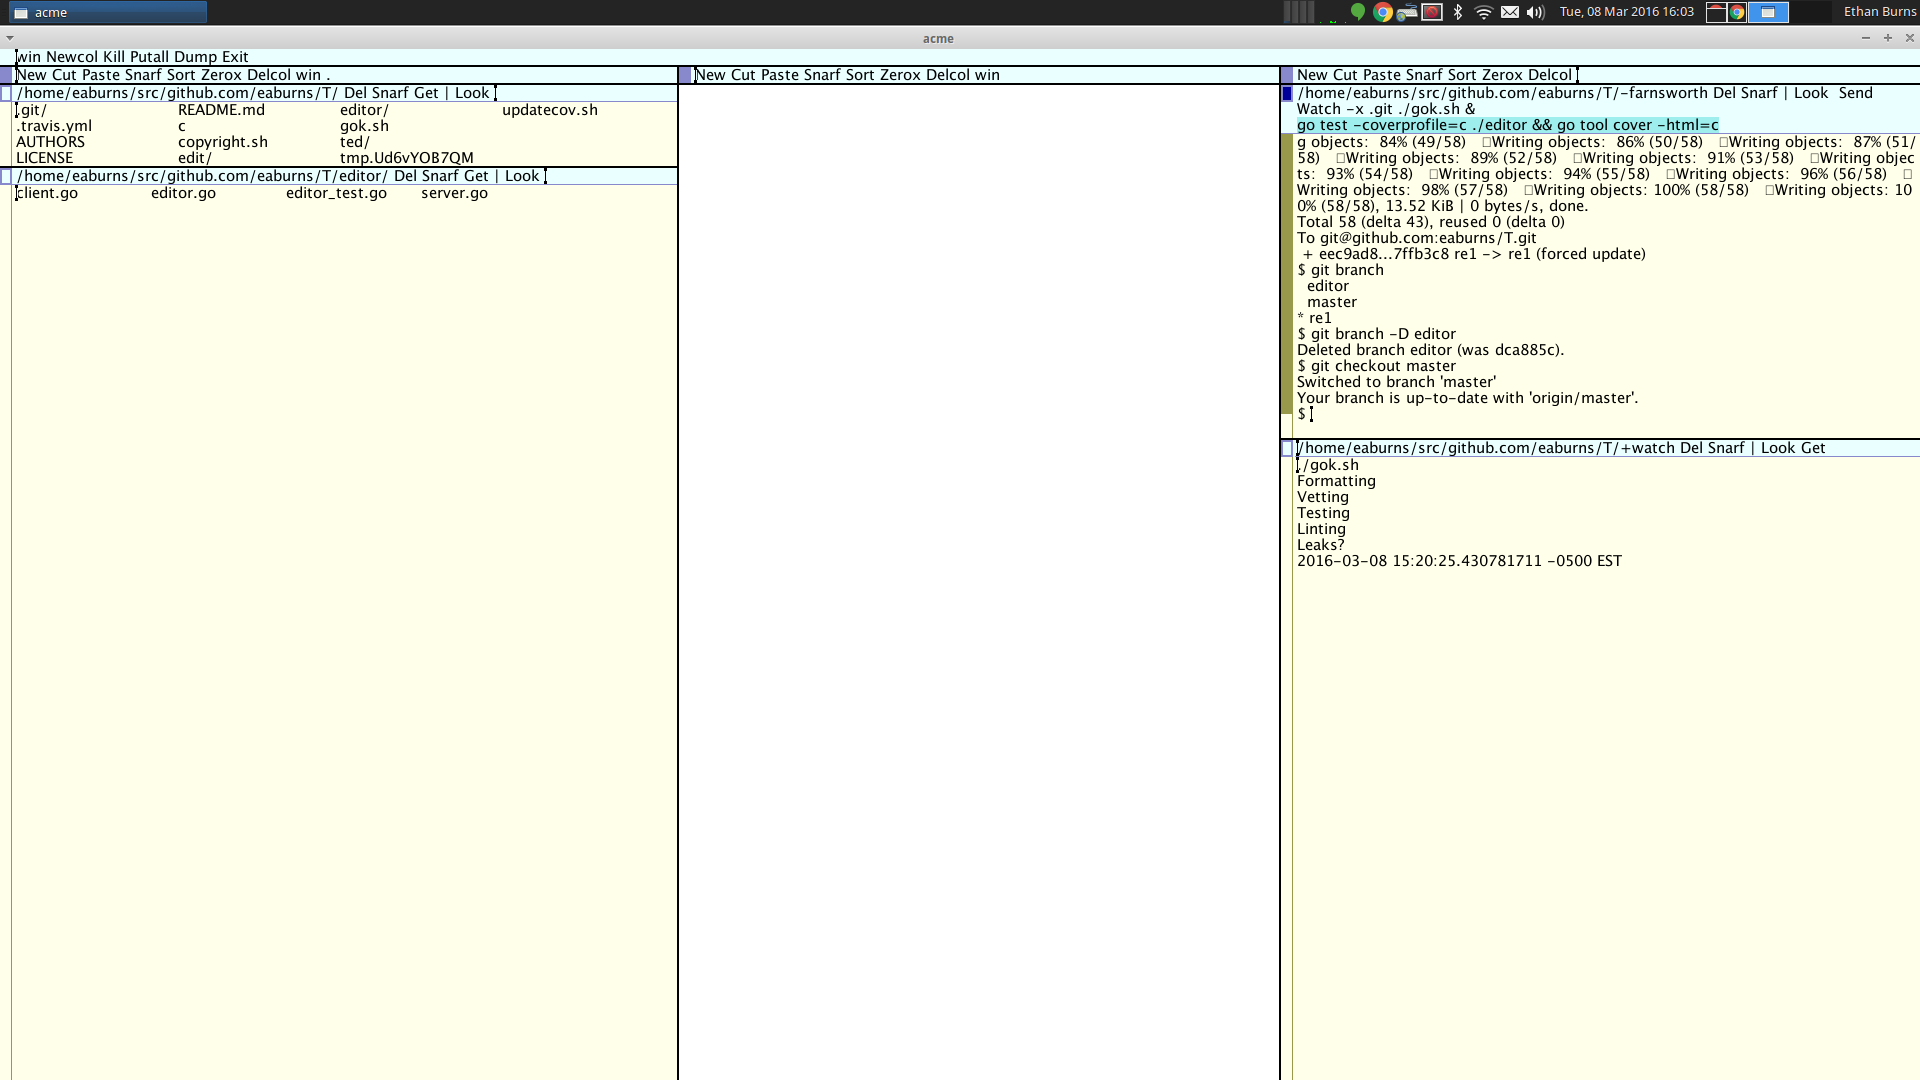Screen dimensions: 1920x1080
Task: Click Exit in the top tag
Action: click(x=235, y=57)
